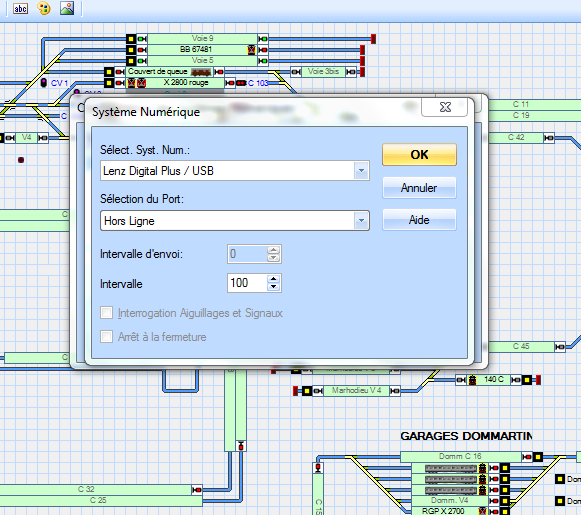581x515 pixels.
Task: Select the abc text tool in toolbar
Action: pos(20,8)
